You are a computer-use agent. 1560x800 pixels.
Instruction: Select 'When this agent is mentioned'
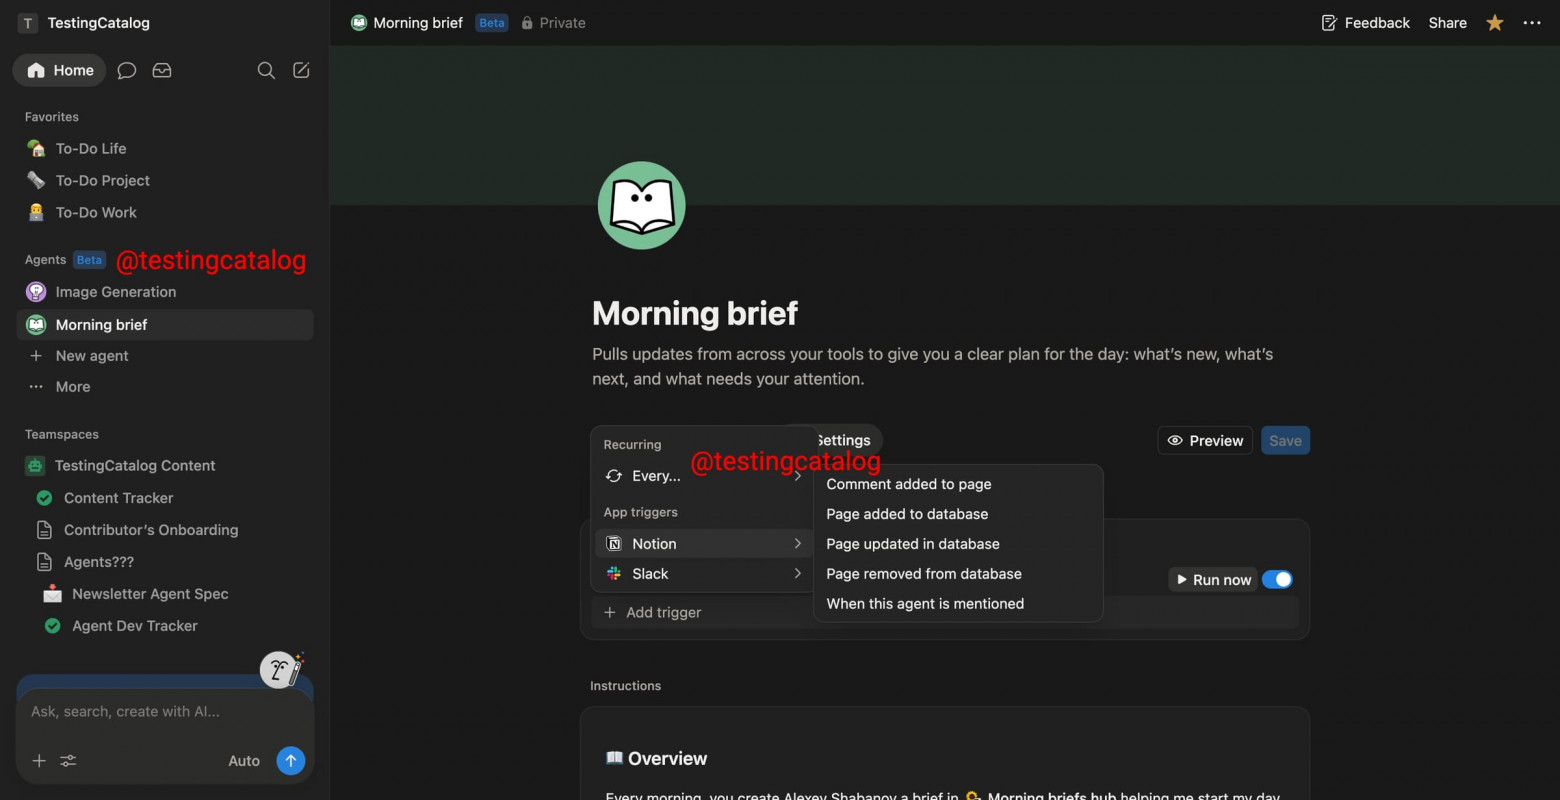[925, 603]
